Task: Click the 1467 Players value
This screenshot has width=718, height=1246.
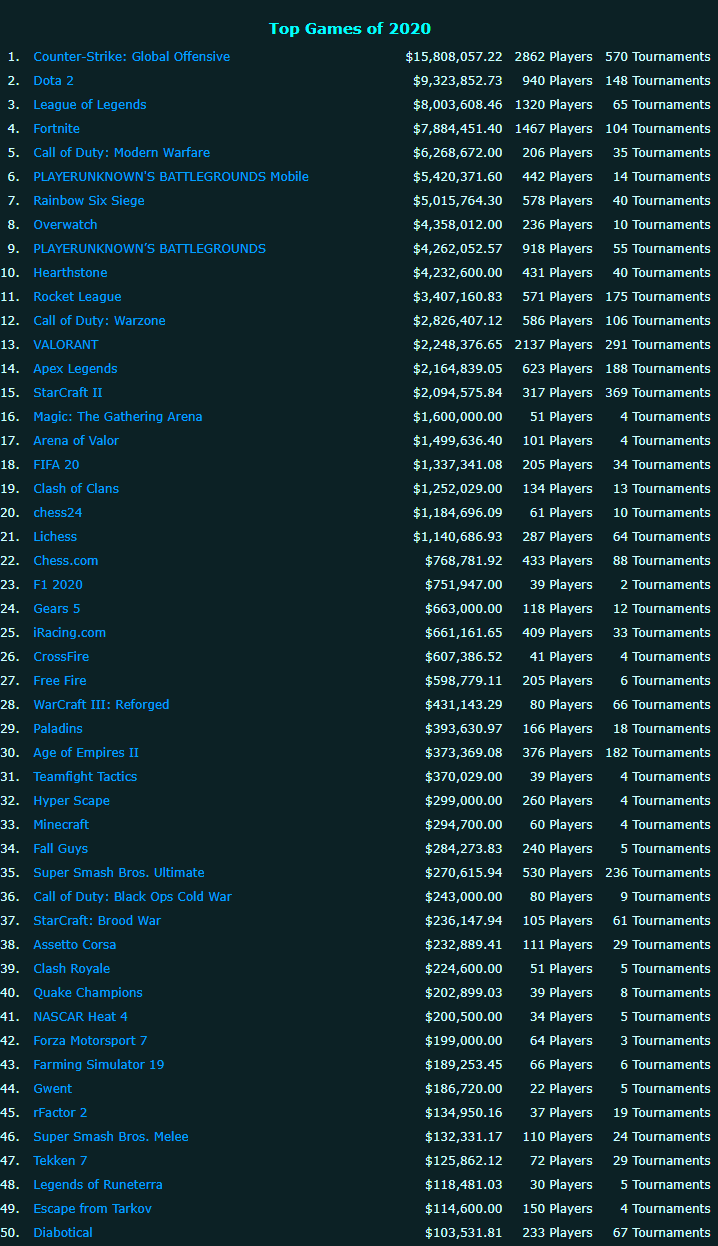Action: tap(554, 129)
